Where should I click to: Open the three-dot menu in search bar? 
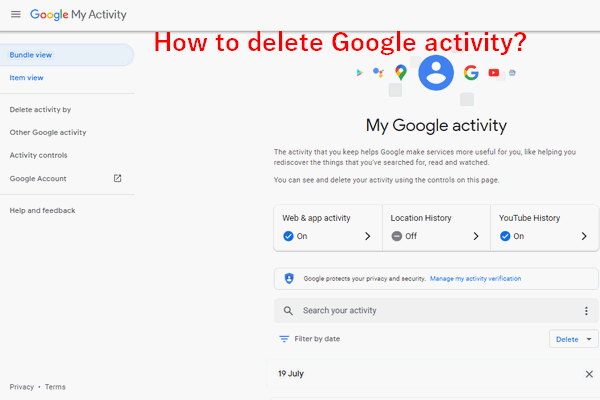[x=586, y=311]
